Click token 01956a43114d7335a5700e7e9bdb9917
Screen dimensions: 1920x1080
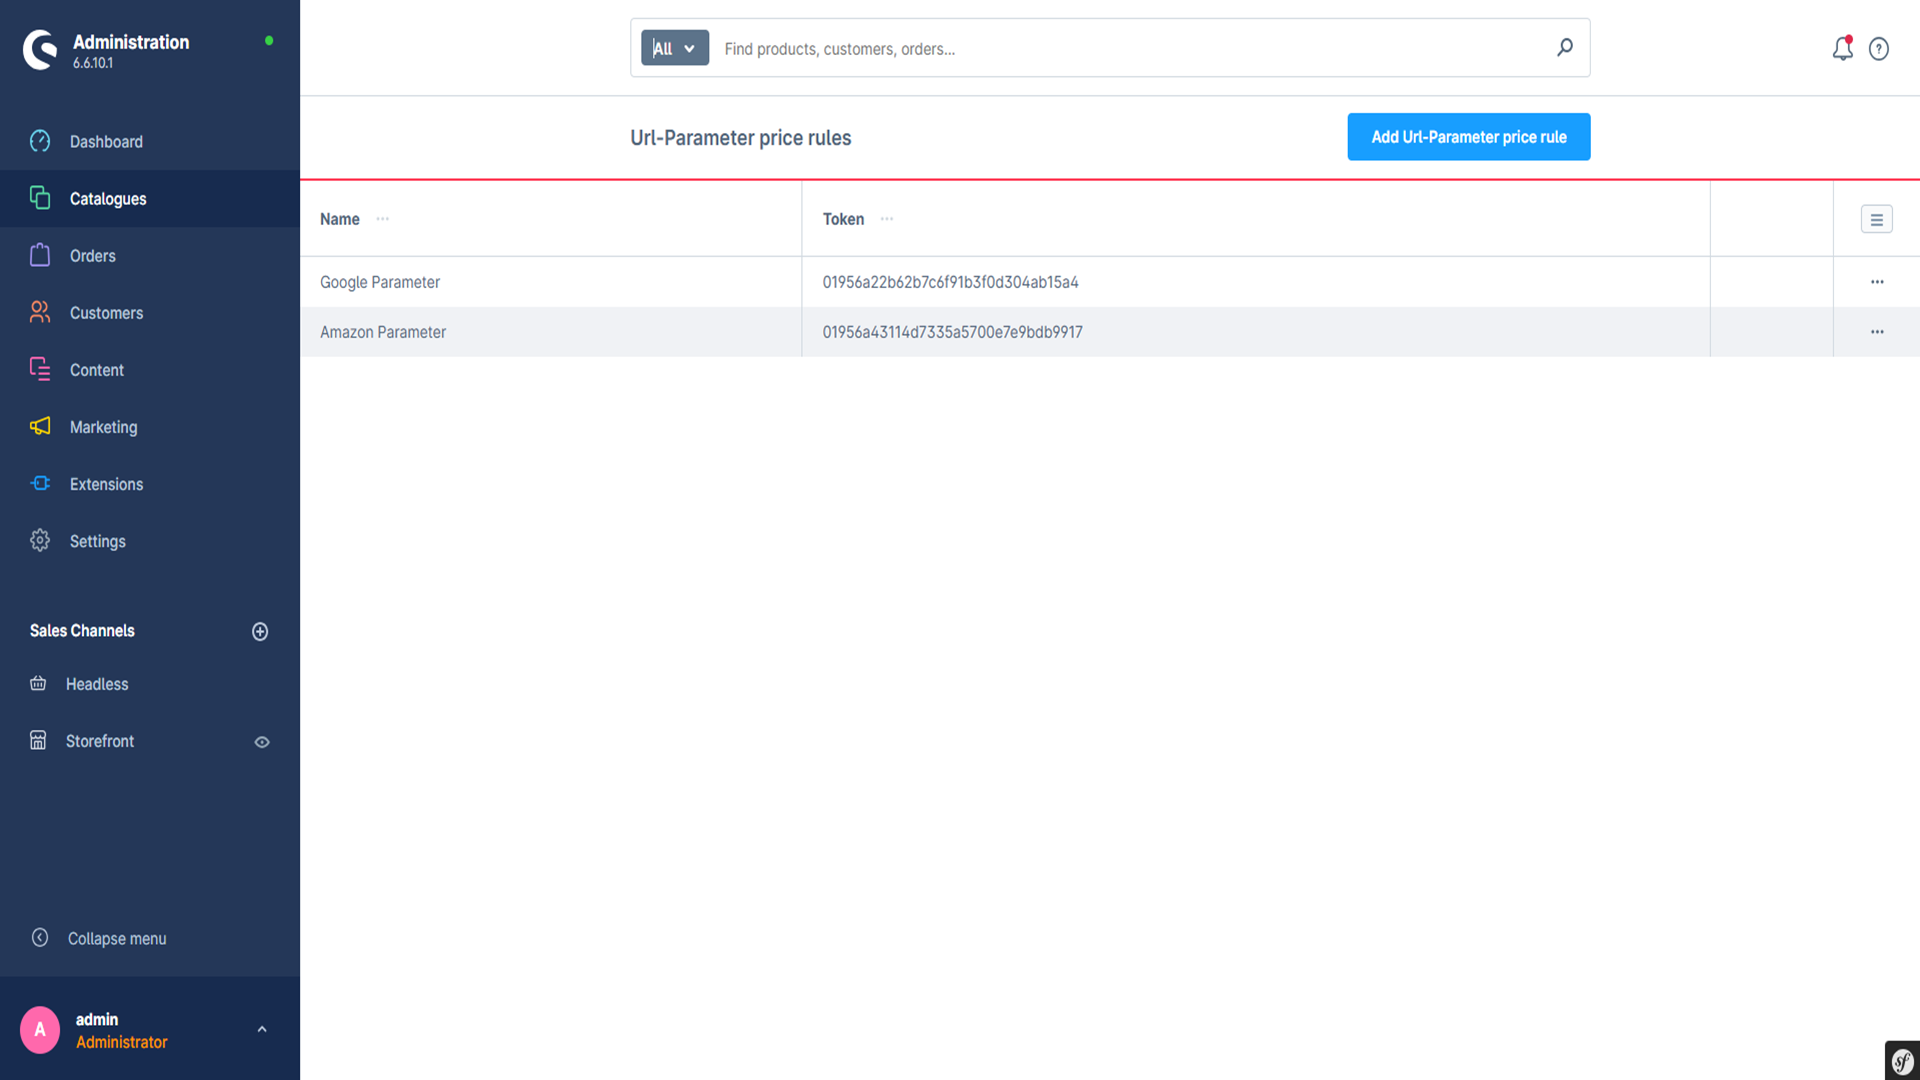(952, 332)
